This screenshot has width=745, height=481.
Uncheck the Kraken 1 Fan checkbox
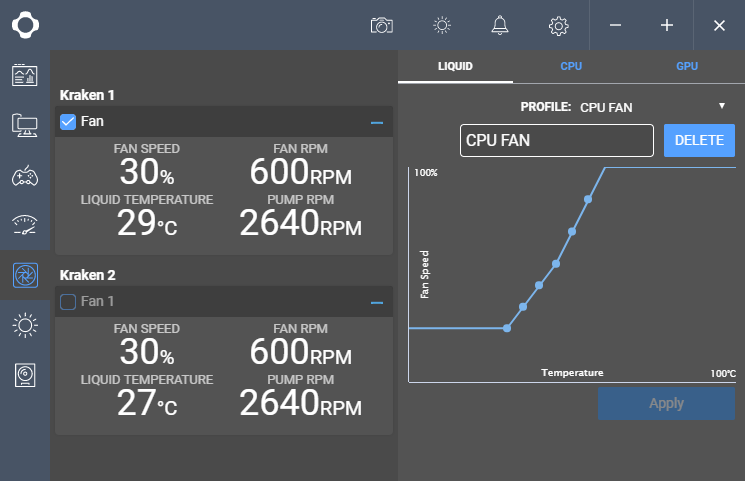coord(68,122)
